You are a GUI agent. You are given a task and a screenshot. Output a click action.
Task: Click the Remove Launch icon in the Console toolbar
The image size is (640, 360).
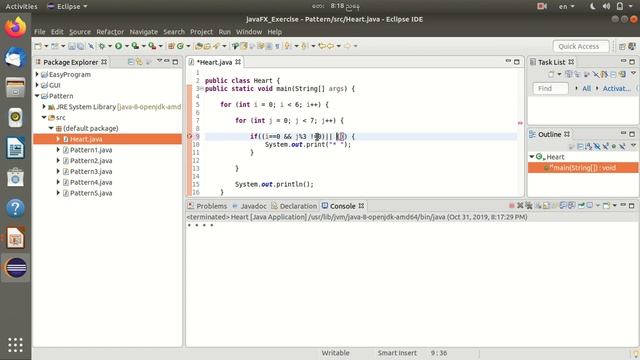click(x=520, y=205)
